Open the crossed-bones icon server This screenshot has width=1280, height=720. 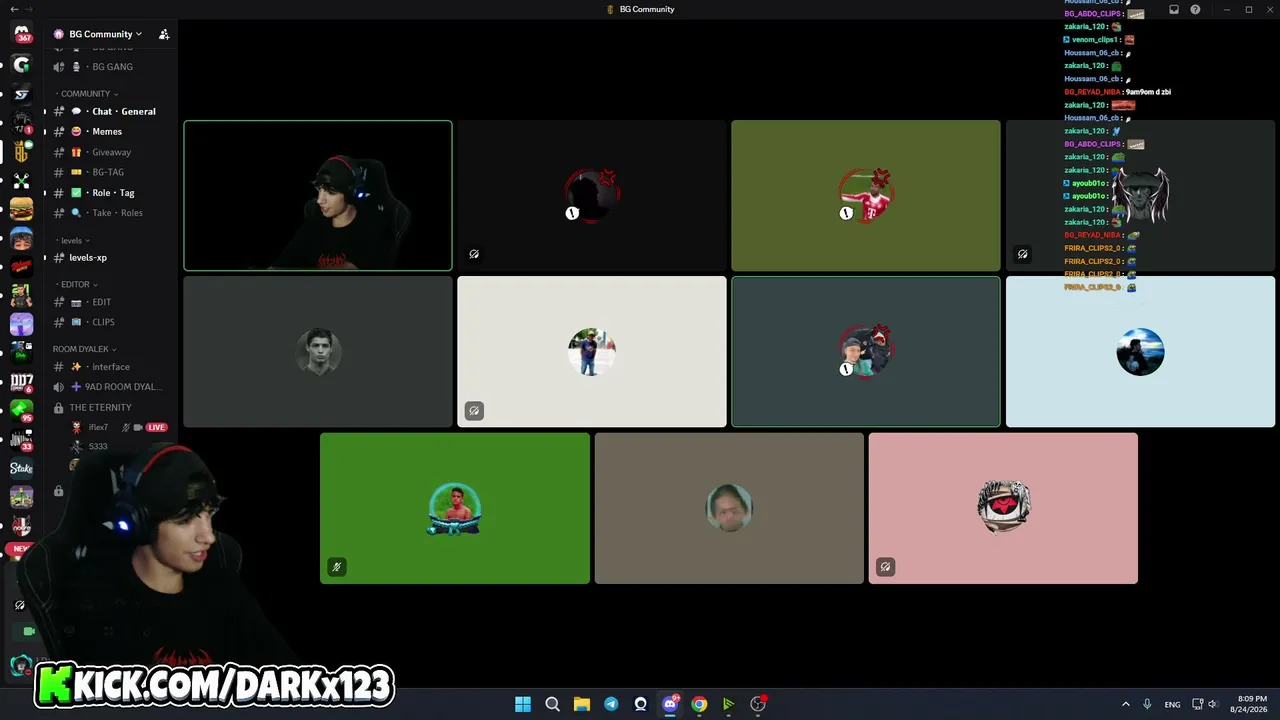point(22,180)
